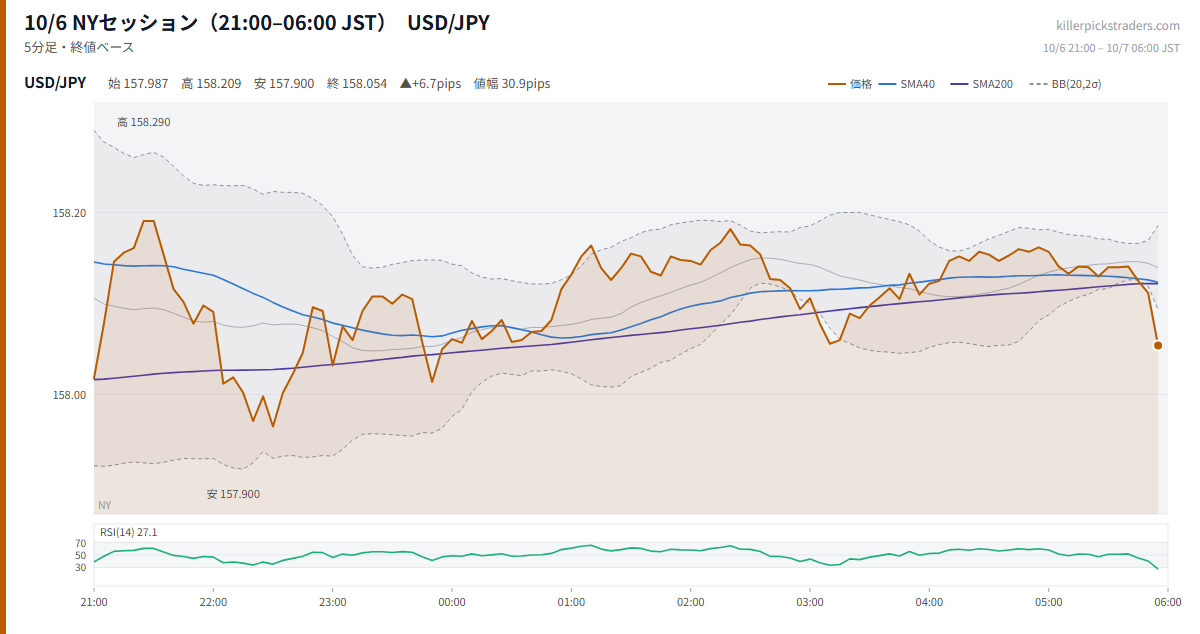This screenshot has height=634, width=1200.
Task: Click the 01:00 time axis label
Action: coord(571,602)
